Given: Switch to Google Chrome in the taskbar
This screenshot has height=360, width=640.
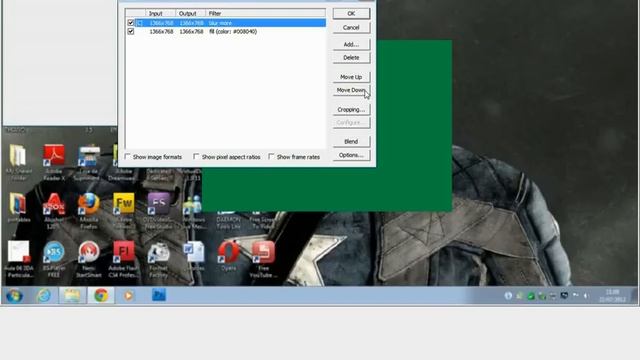Looking at the screenshot, I should tap(101, 296).
